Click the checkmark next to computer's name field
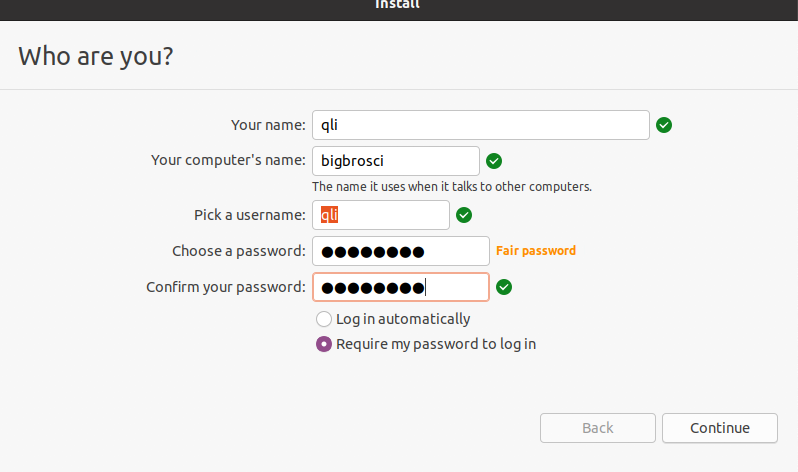 pos(493,161)
